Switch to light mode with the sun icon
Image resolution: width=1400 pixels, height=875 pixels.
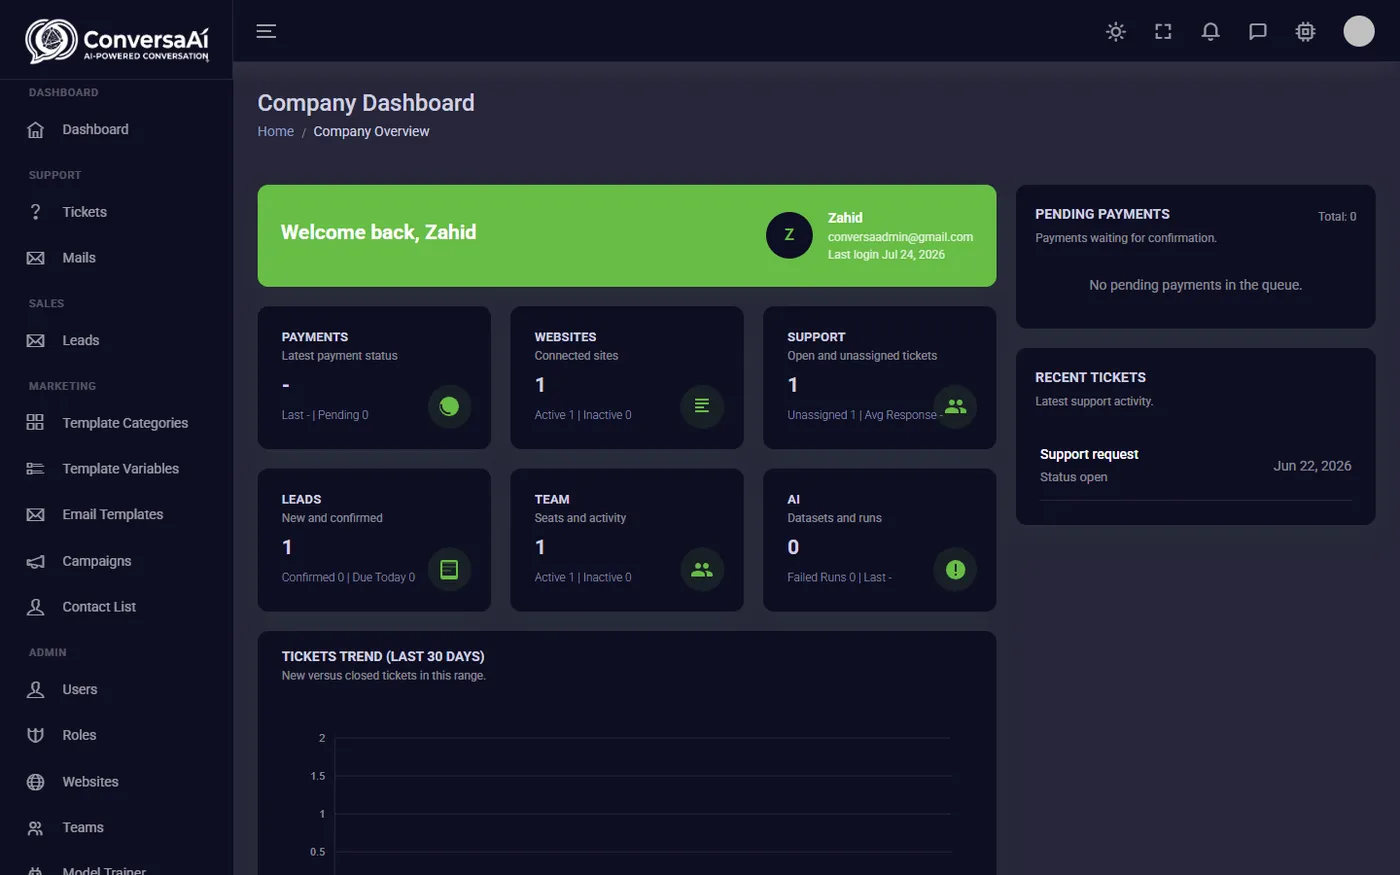coord(1116,32)
